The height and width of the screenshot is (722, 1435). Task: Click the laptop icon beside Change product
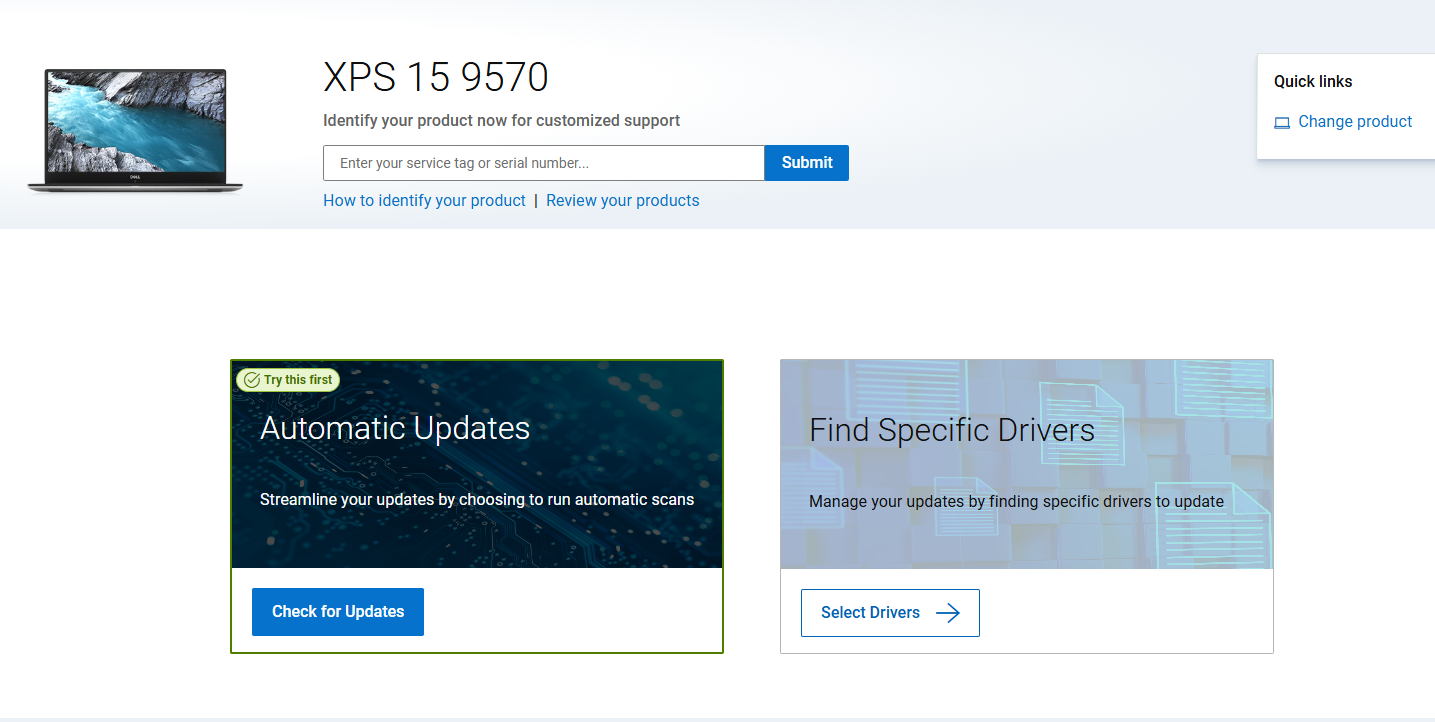[x=1282, y=123]
